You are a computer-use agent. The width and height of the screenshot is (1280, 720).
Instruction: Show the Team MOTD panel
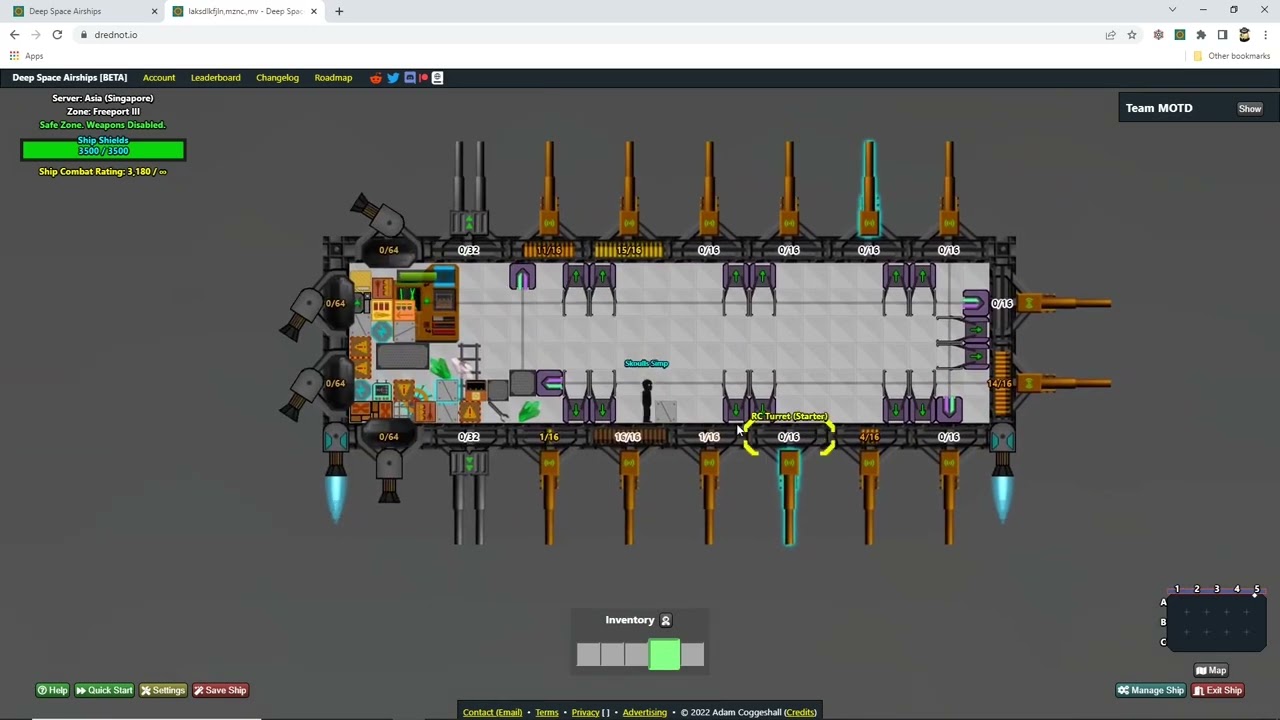pos(1250,108)
